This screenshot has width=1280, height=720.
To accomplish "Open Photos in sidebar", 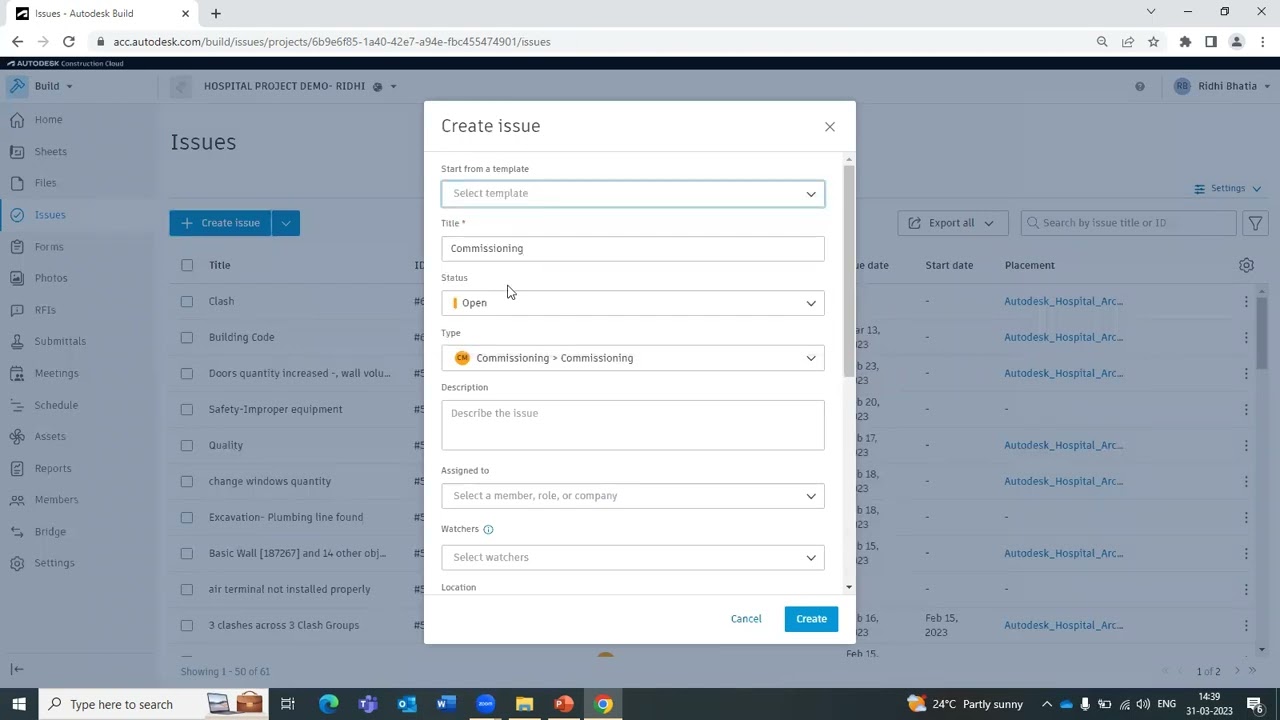I will pos(51,278).
